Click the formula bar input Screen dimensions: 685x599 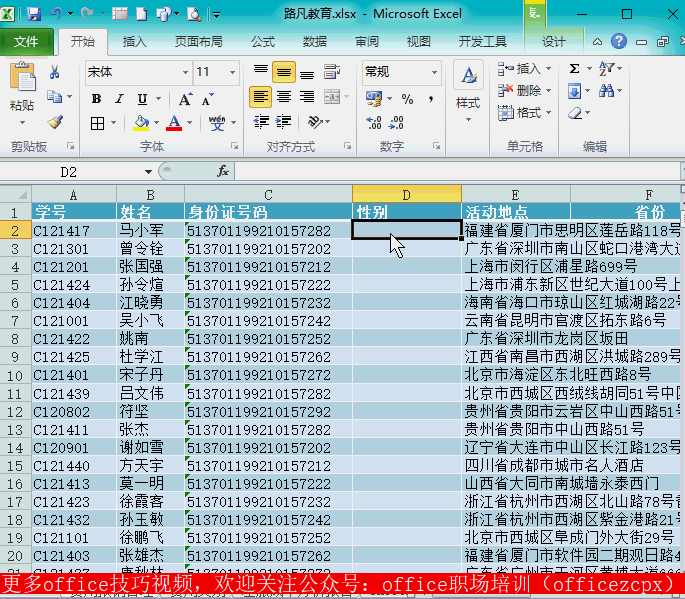(457, 171)
